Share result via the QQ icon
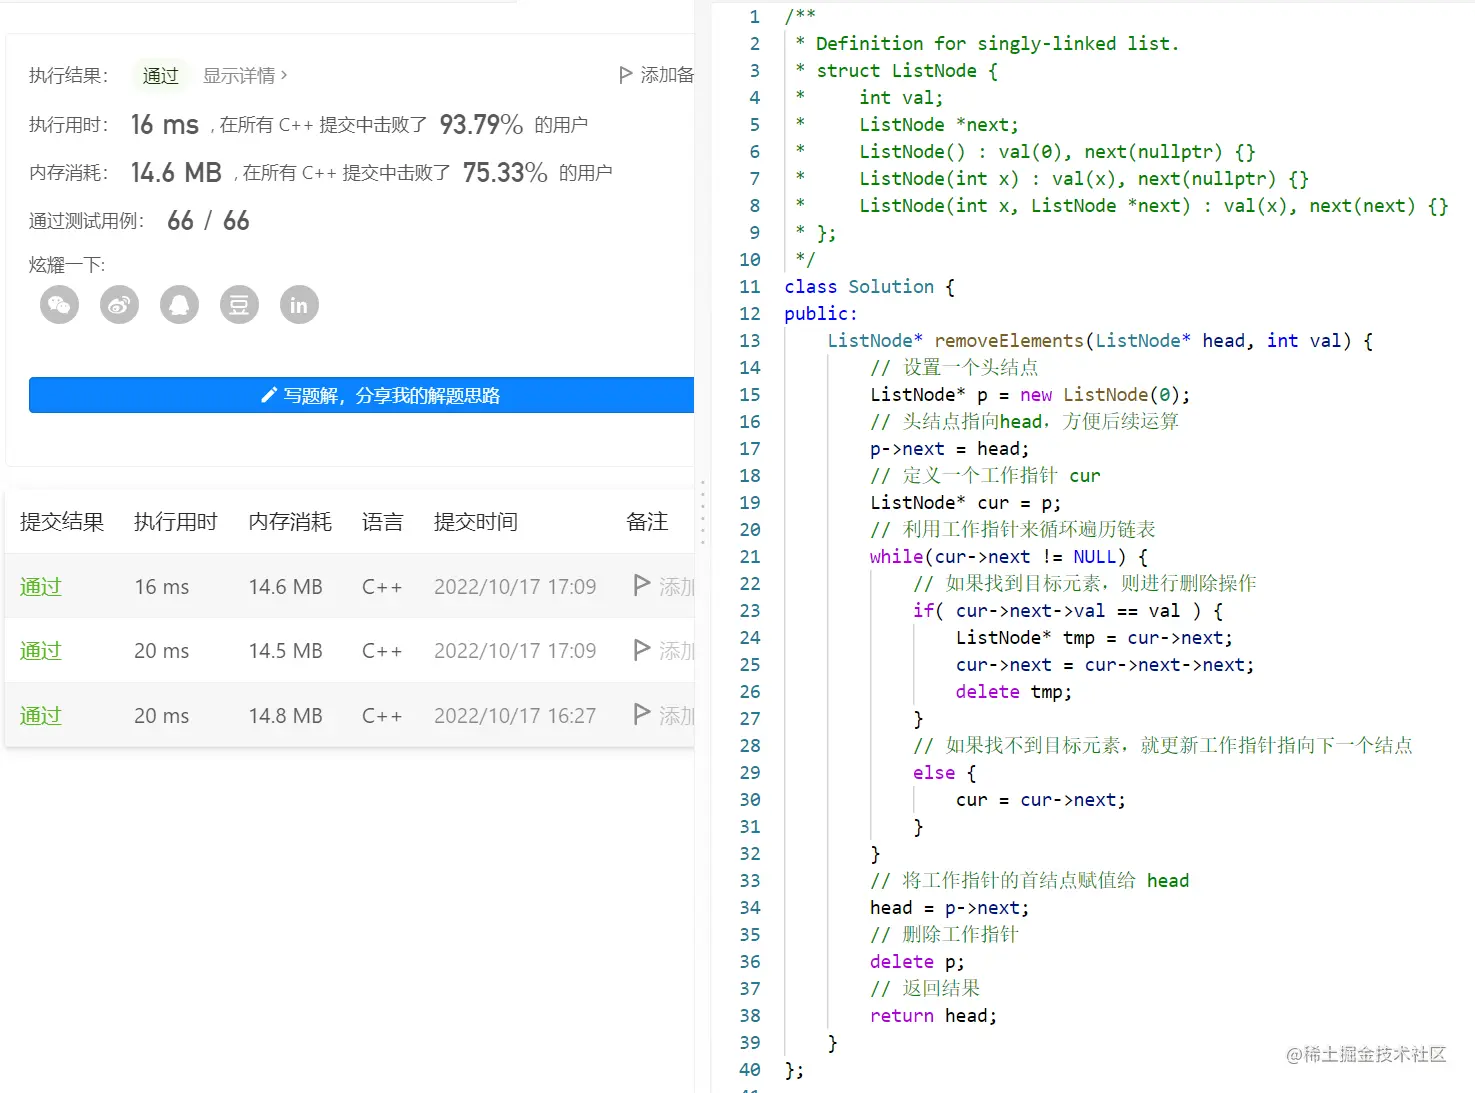Image resolution: width=1475 pixels, height=1093 pixels. (x=179, y=305)
